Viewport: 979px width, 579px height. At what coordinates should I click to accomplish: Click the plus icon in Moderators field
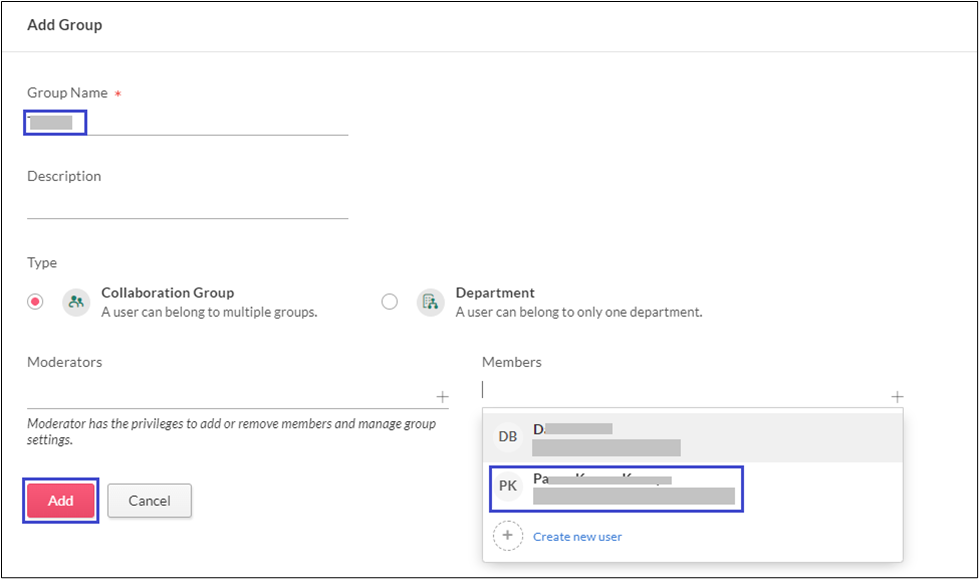pyautogui.click(x=442, y=396)
